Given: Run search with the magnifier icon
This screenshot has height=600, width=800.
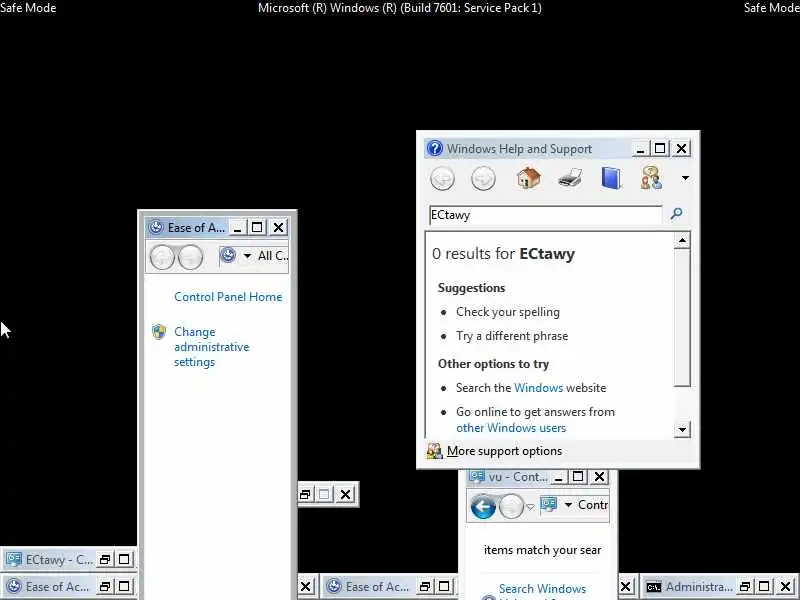Looking at the screenshot, I should [x=677, y=214].
